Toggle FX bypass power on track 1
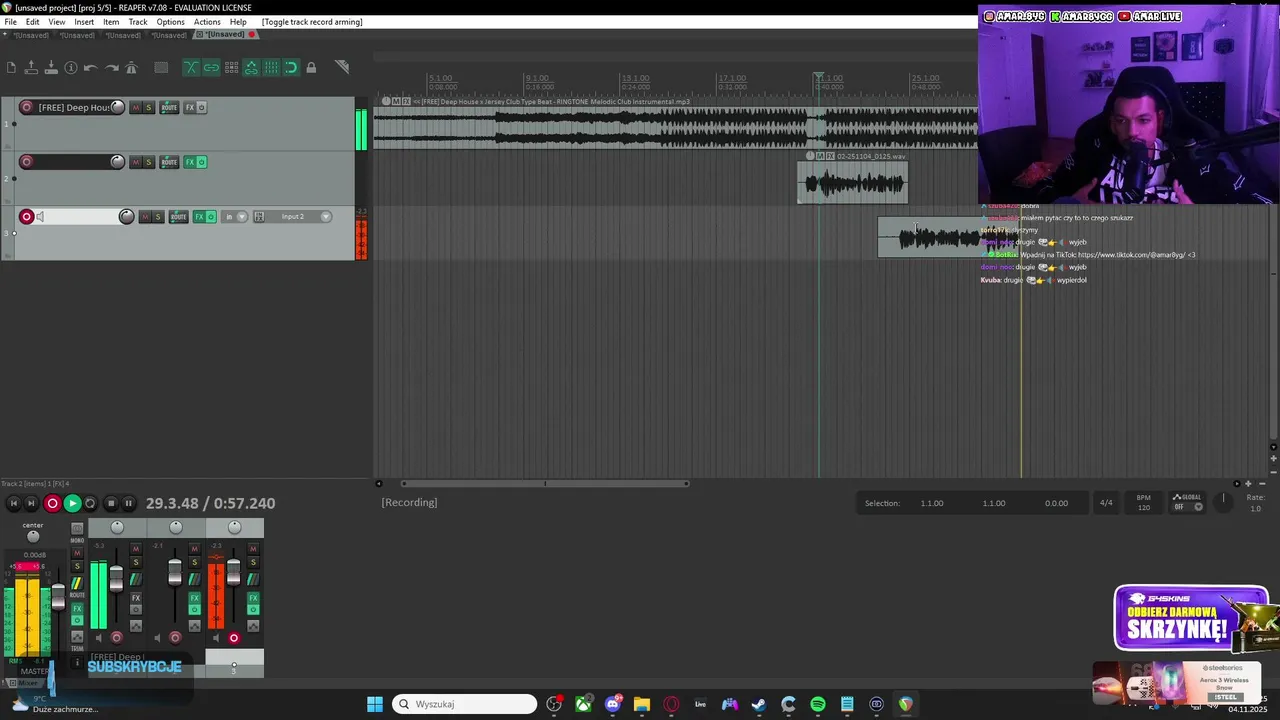Screen dimensions: 1280x720 pyautogui.click(x=201, y=107)
